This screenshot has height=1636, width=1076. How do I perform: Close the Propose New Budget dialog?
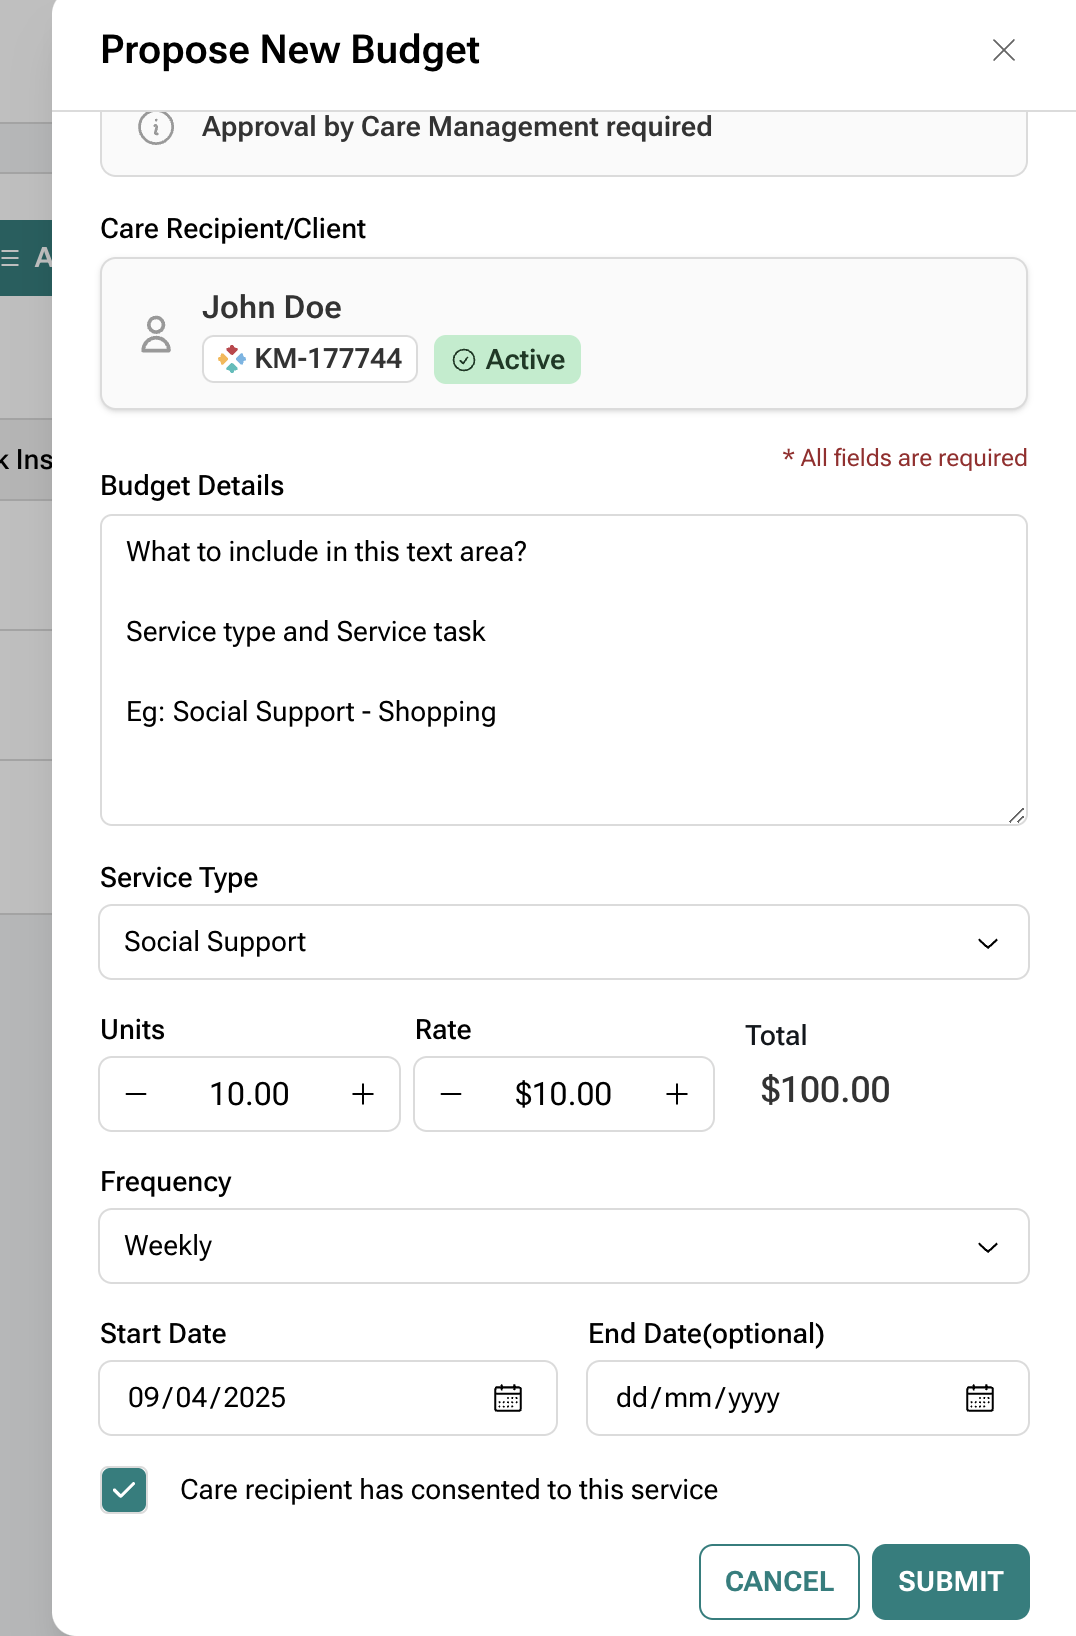click(1004, 50)
